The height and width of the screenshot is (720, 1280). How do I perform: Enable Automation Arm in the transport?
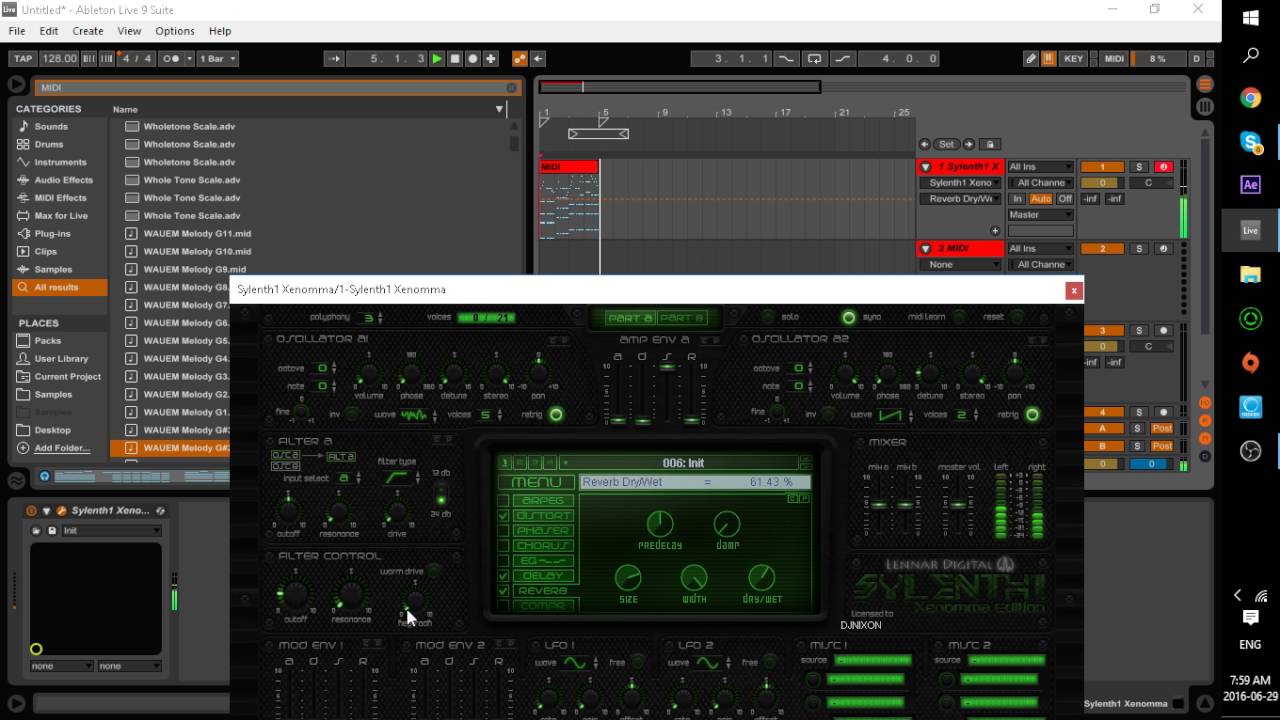(520, 59)
